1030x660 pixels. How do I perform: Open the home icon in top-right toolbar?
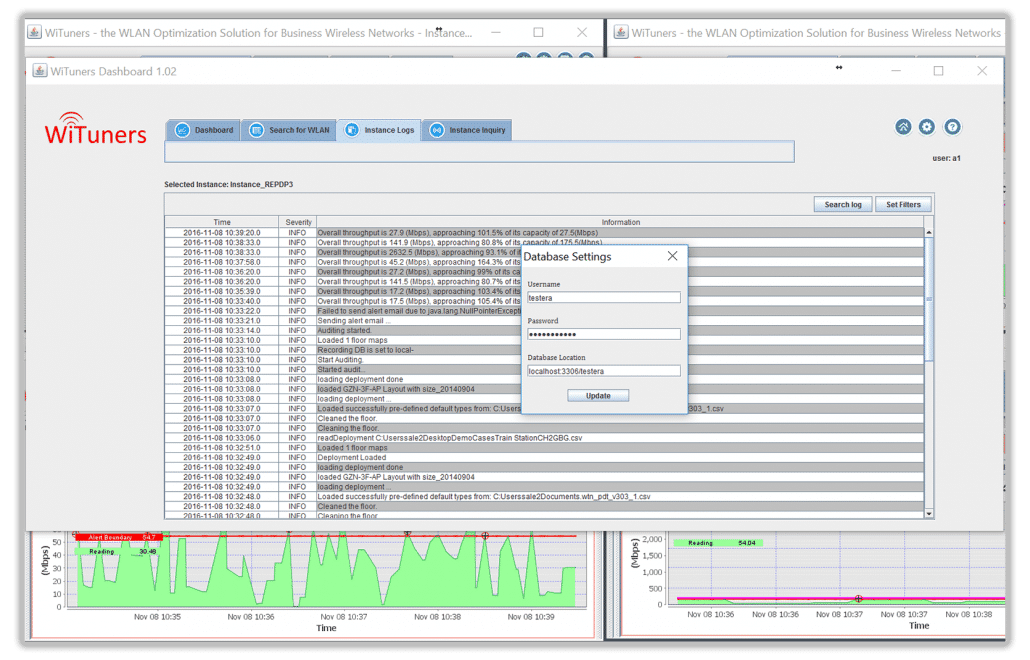[903, 127]
